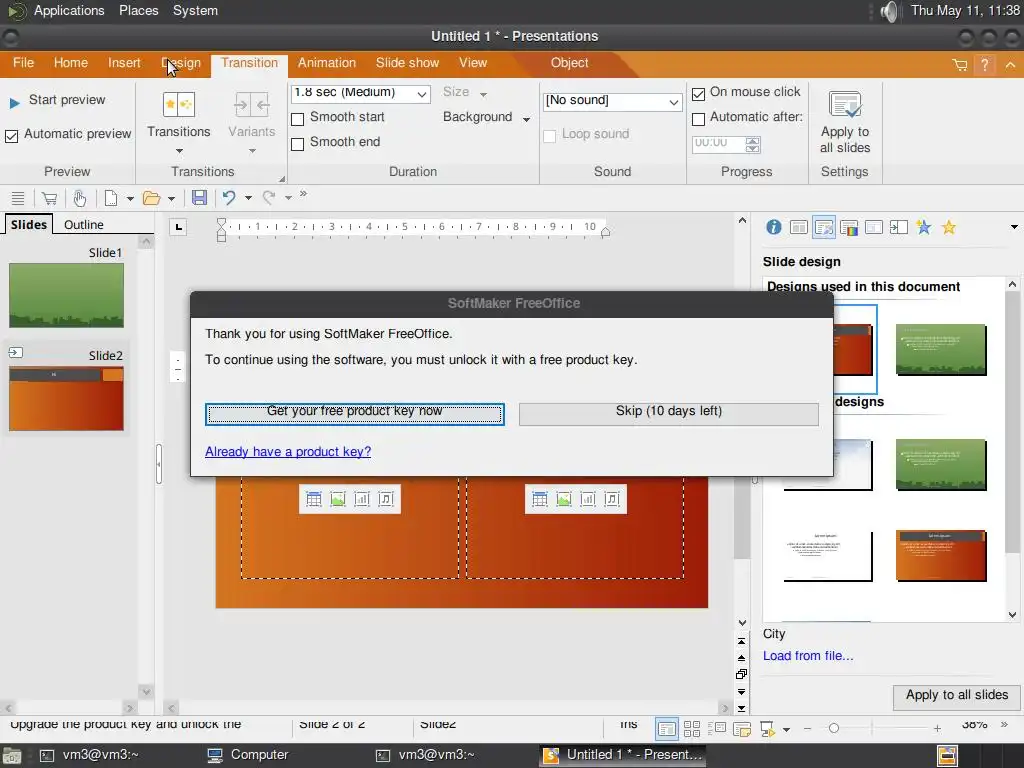Image resolution: width=1024 pixels, height=768 pixels.
Task: Open the dropdown arrow next to new document
Action: pos(130,198)
